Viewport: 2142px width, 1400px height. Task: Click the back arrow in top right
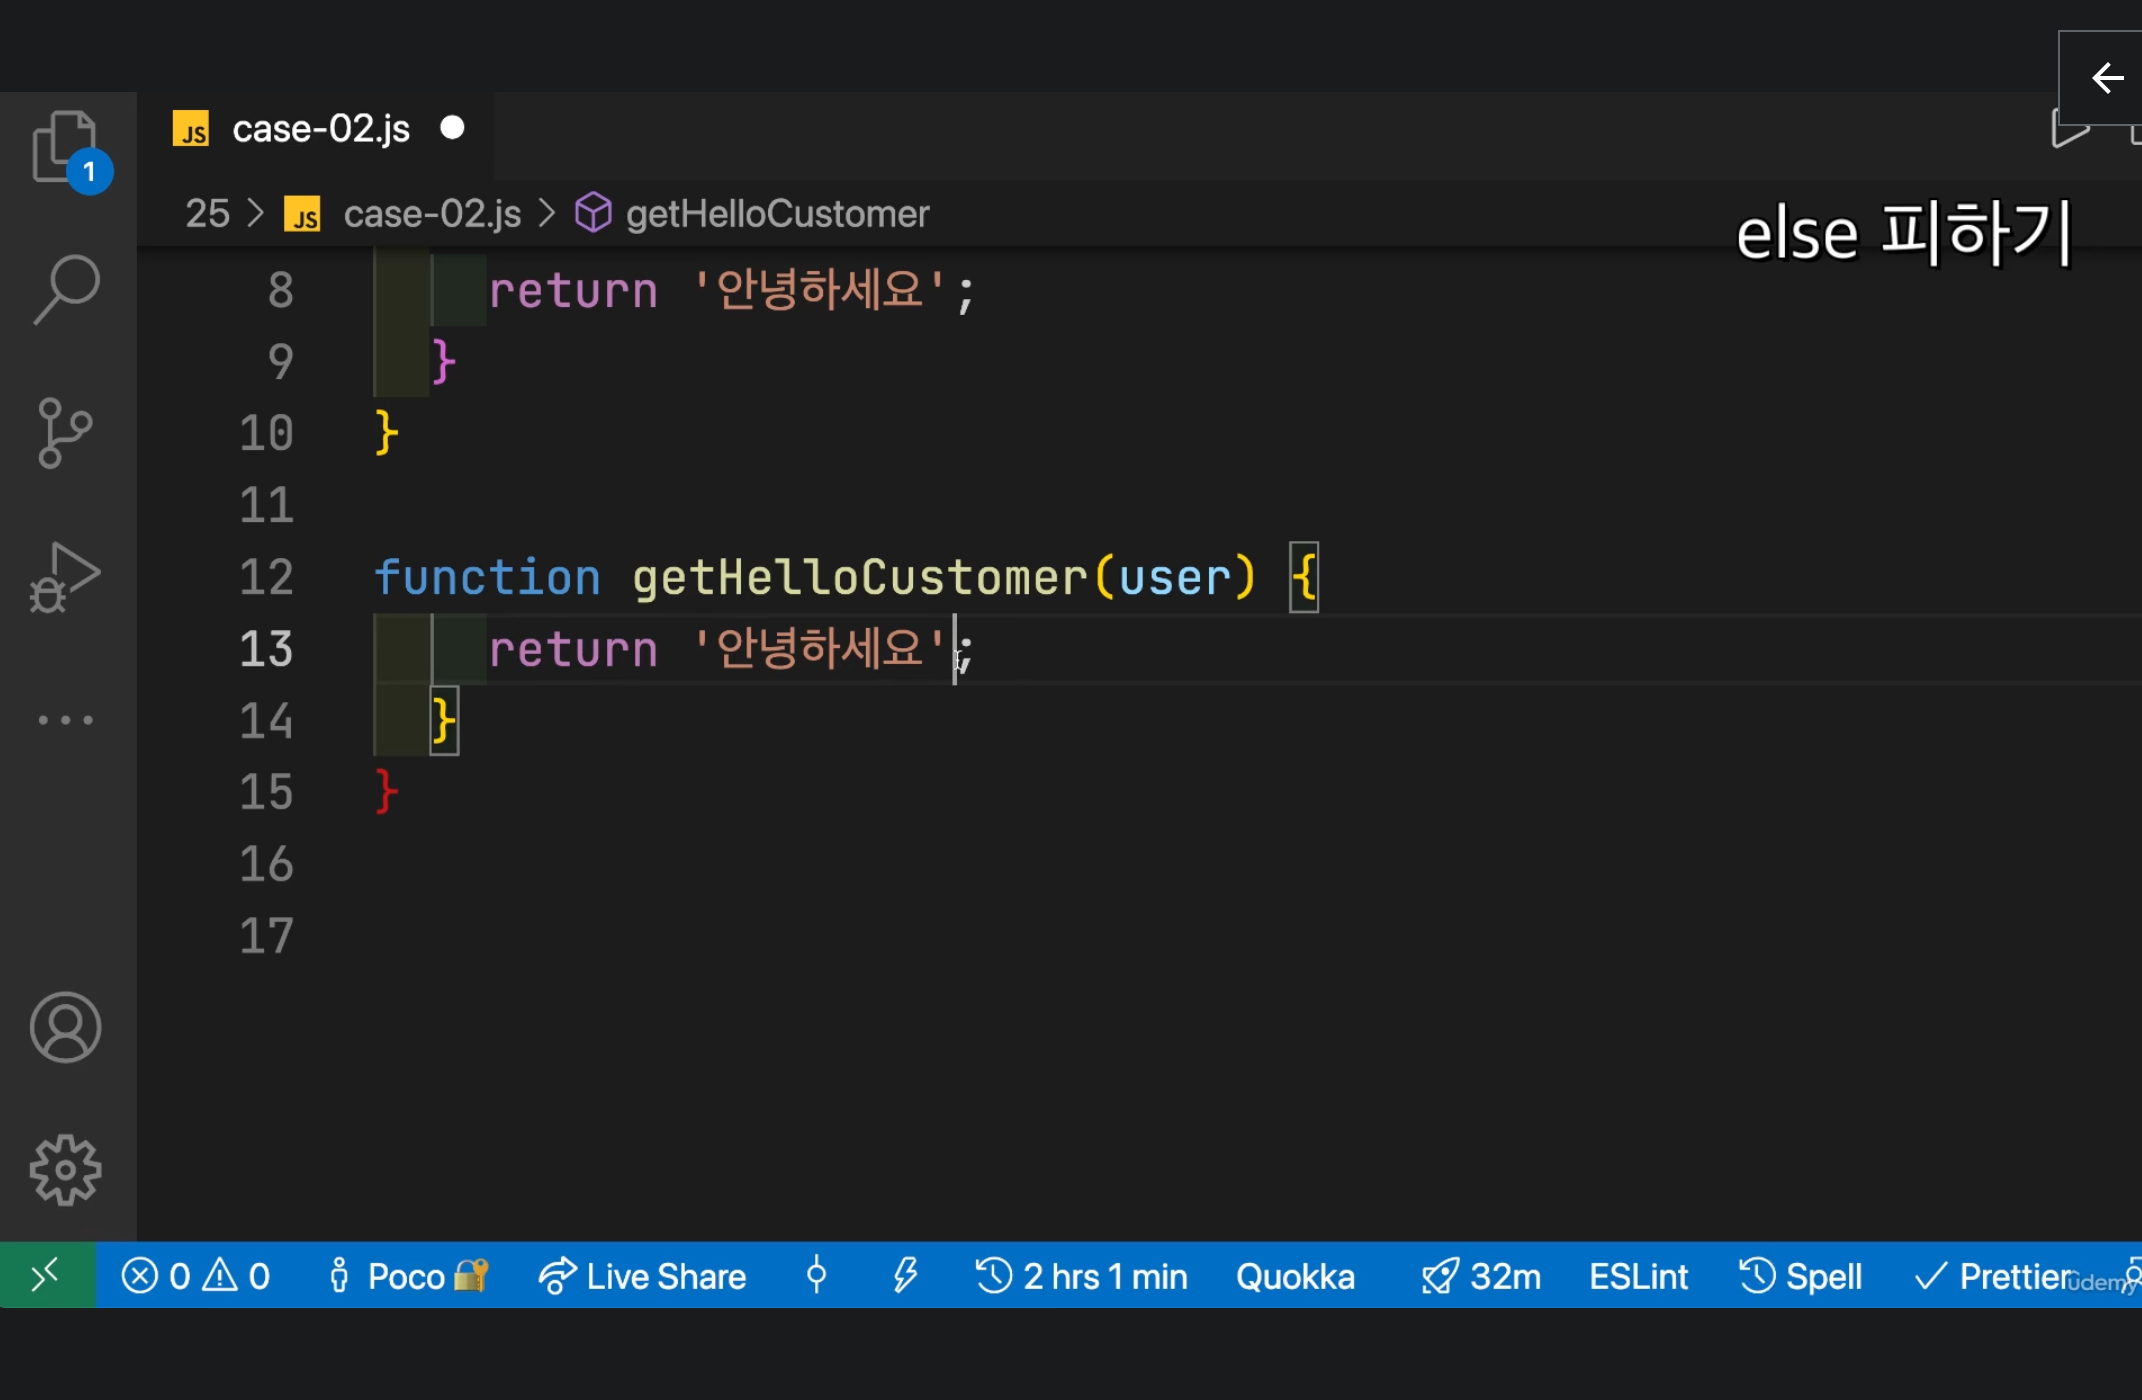click(2107, 78)
